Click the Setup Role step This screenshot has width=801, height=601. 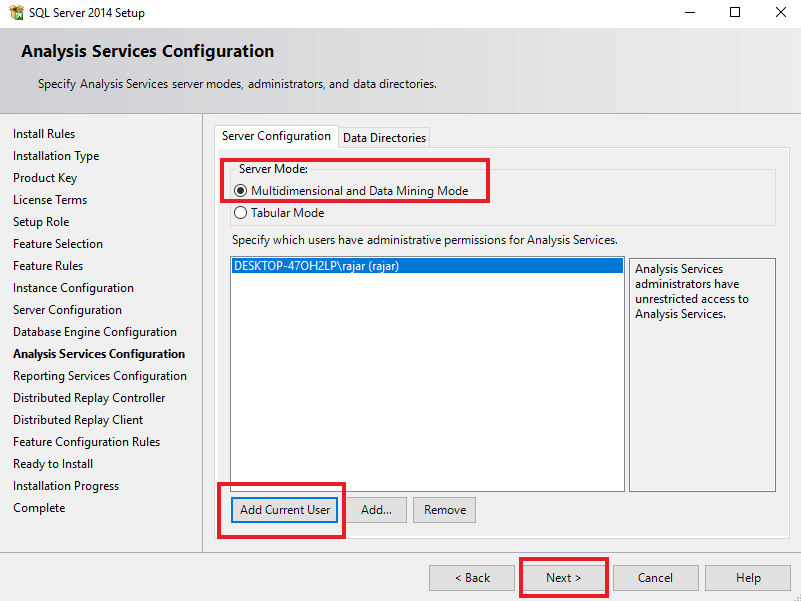coord(41,222)
